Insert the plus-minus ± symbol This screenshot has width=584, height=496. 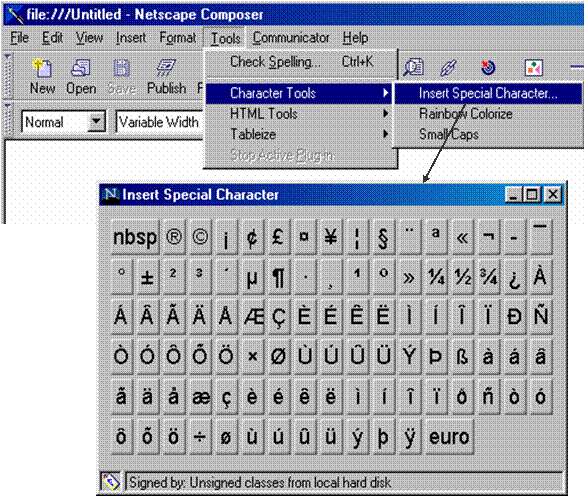click(x=147, y=277)
